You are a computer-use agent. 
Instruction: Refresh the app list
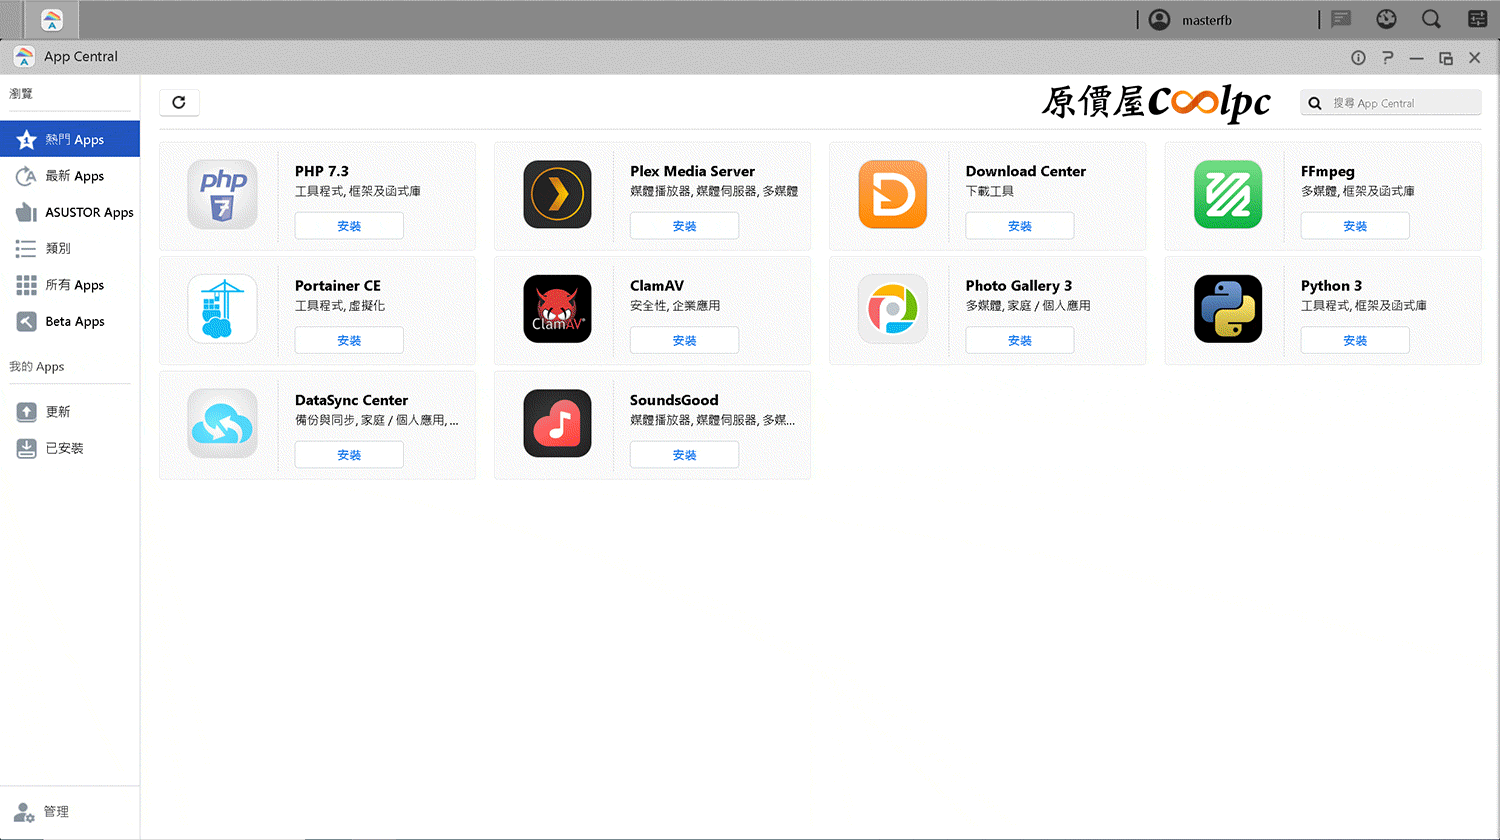click(x=179, y=102)
